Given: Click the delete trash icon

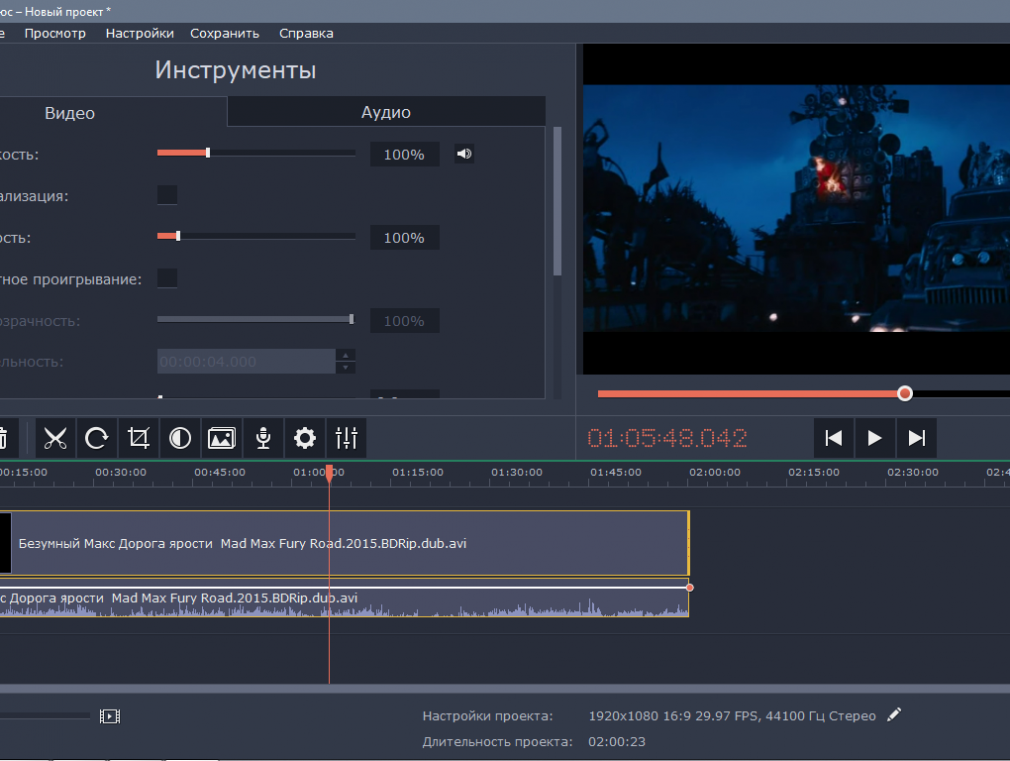Looking at the screenshot, I should [x=5, y=438].
